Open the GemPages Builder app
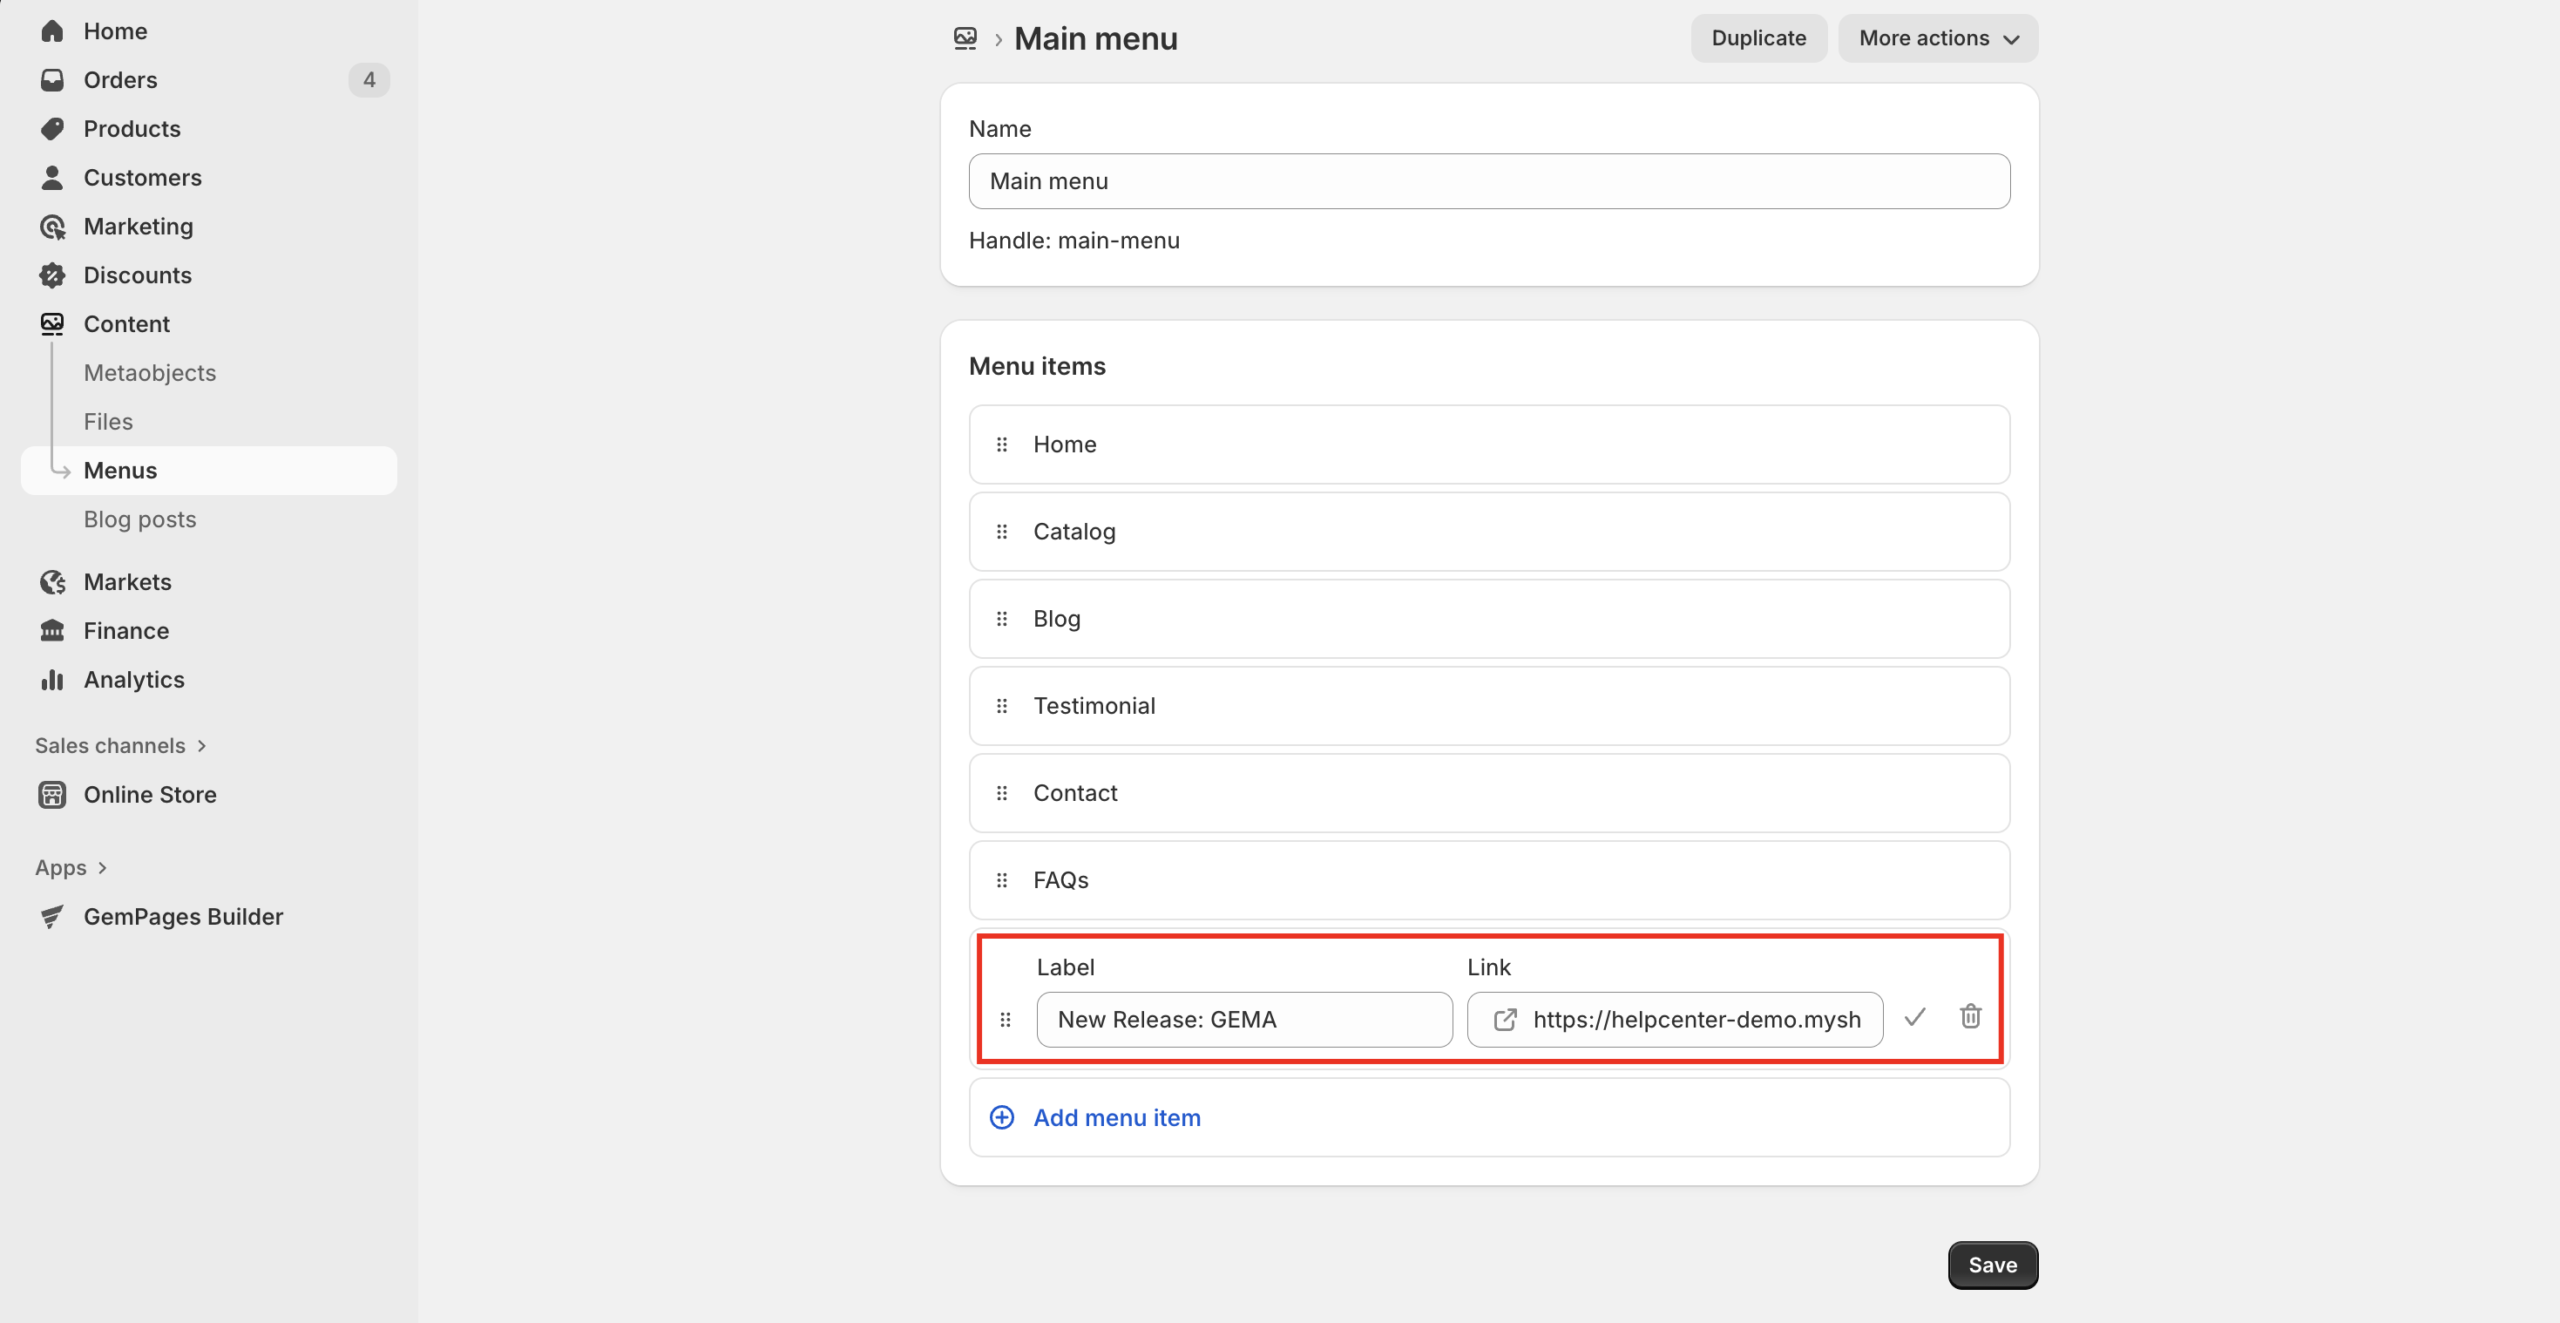This screenshot has height=1323, width=2560. point(183,917)
